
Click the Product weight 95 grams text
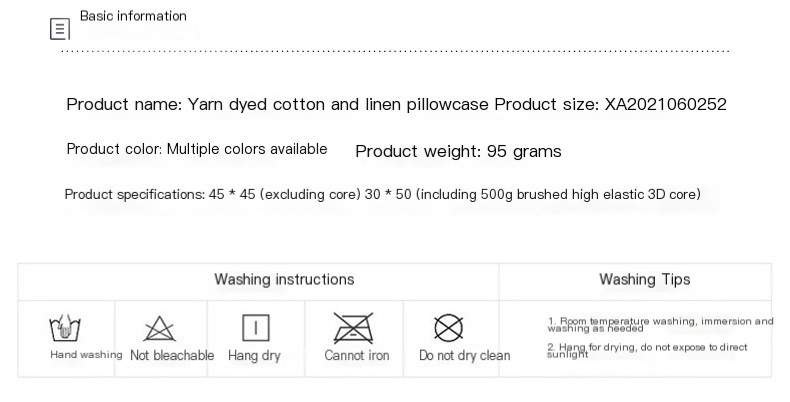click(458, 151)
